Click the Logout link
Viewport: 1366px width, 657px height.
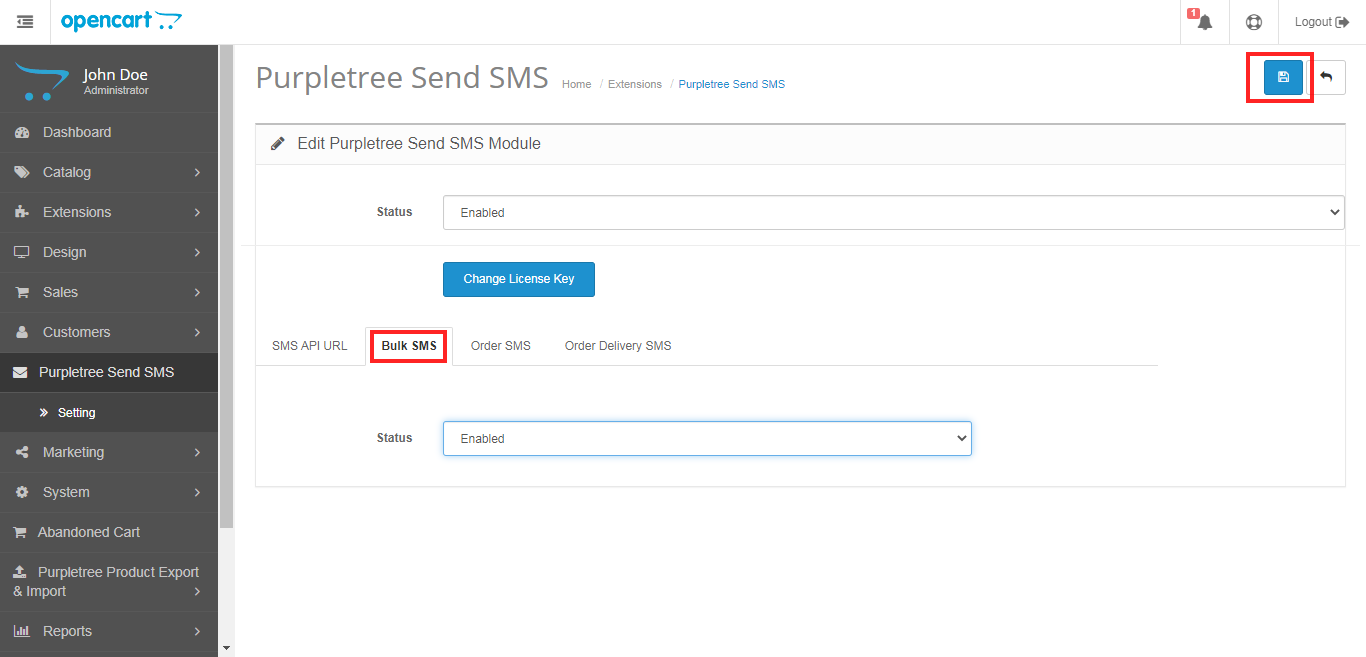point(1322,22)
